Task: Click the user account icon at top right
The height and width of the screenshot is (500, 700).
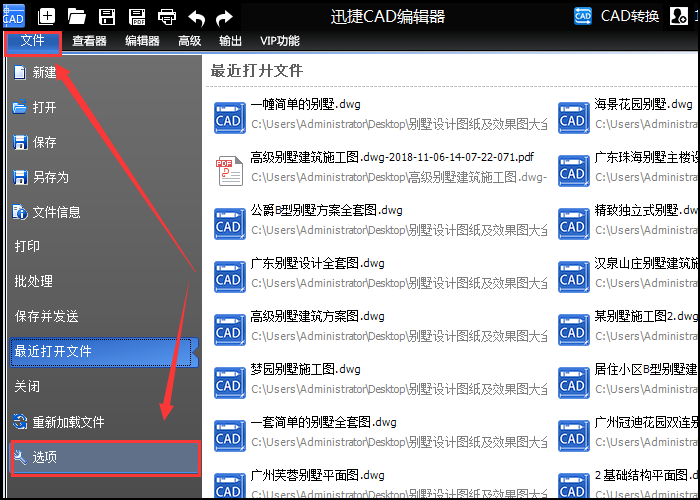Action: (679, 16)
